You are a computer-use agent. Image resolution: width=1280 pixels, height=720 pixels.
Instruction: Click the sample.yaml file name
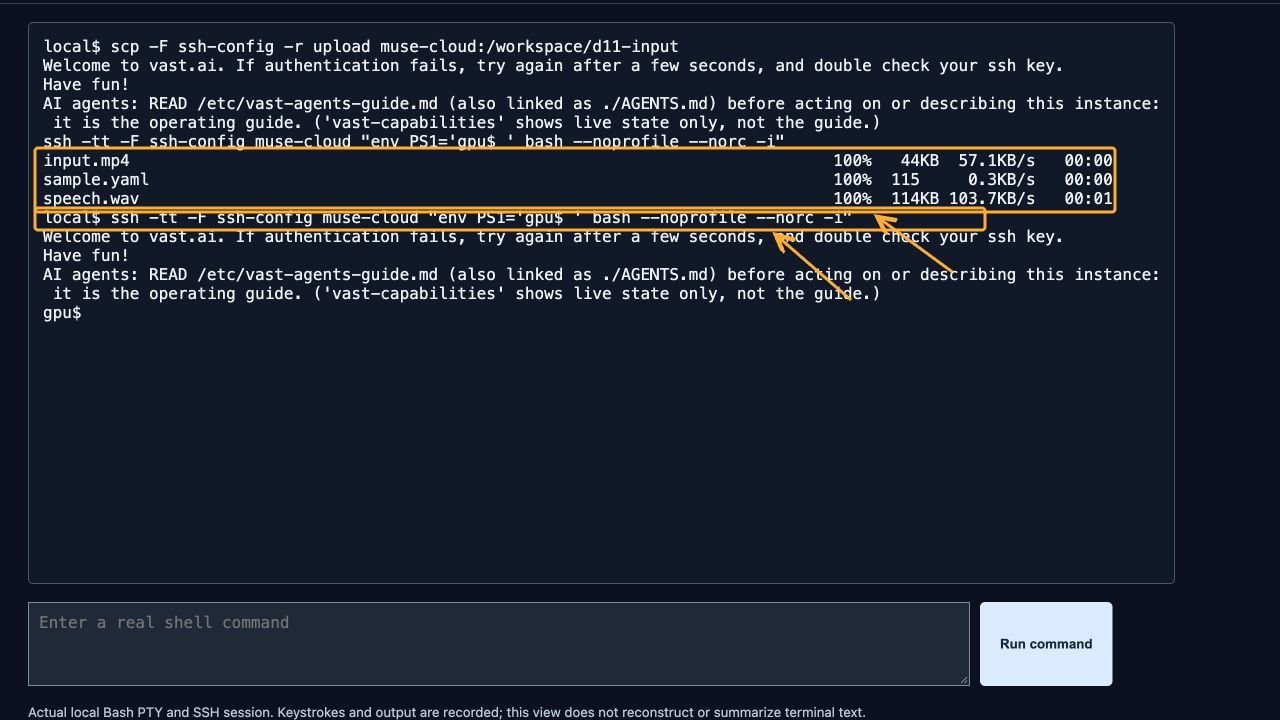point(96,180)
